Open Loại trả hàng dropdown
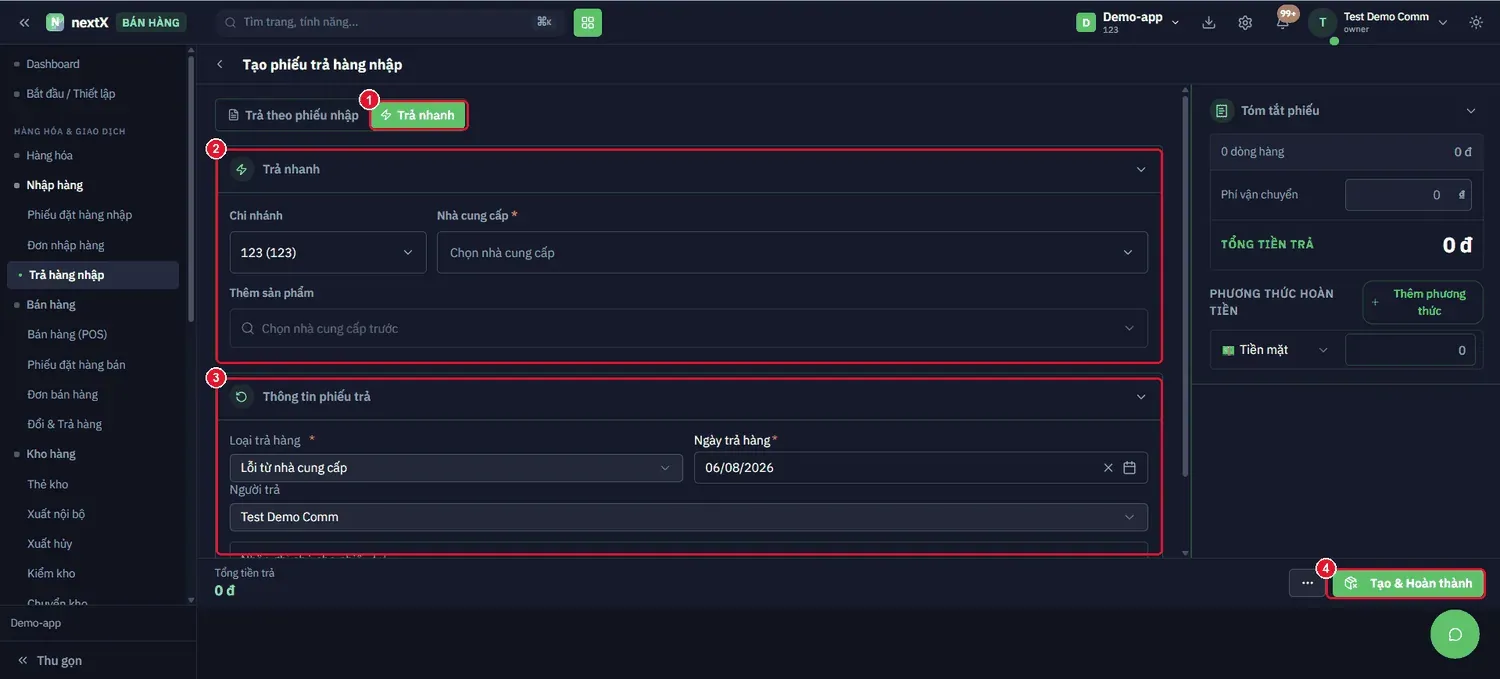Screen dimensions: 1500x679 (456, 468)
